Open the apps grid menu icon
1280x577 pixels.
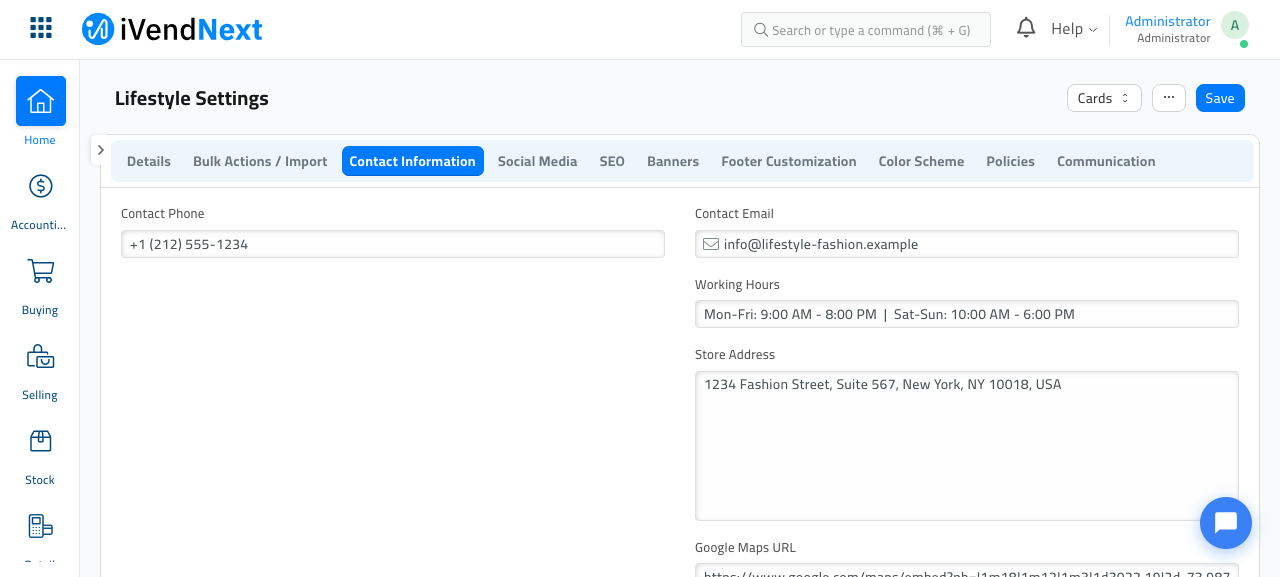click(41, 28)
